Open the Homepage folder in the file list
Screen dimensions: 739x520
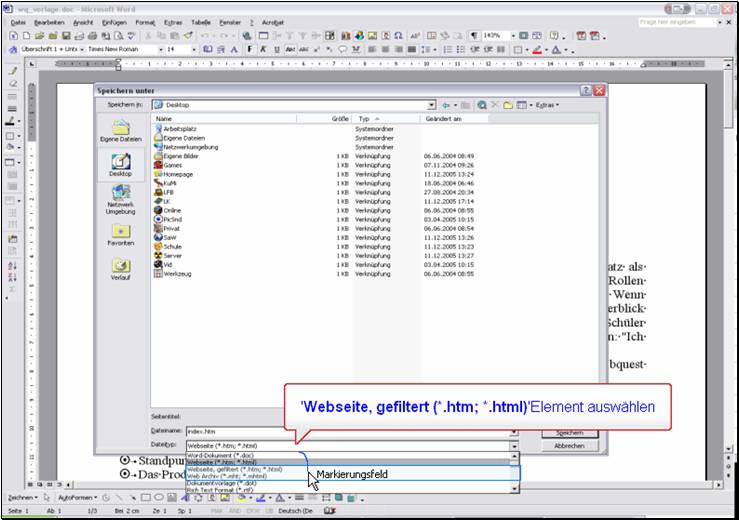(178, 174)
